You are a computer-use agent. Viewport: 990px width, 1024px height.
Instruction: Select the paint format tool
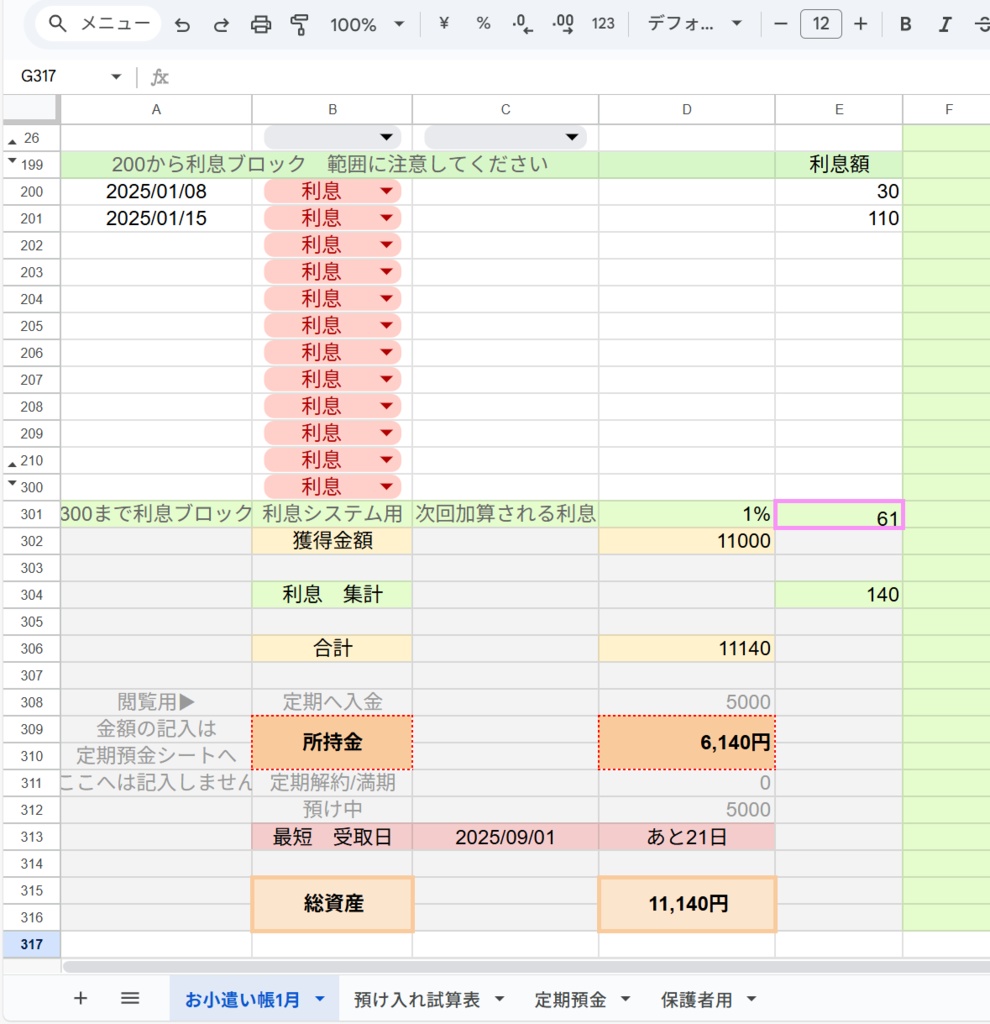coord(302,24)
